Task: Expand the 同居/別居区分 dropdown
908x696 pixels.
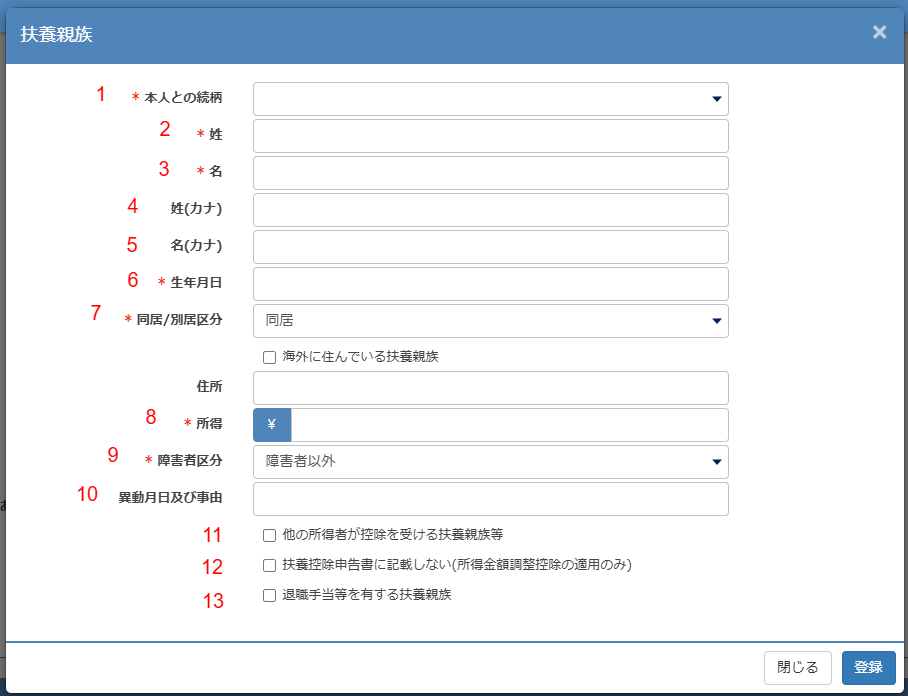Action: [x=490, y=321]
